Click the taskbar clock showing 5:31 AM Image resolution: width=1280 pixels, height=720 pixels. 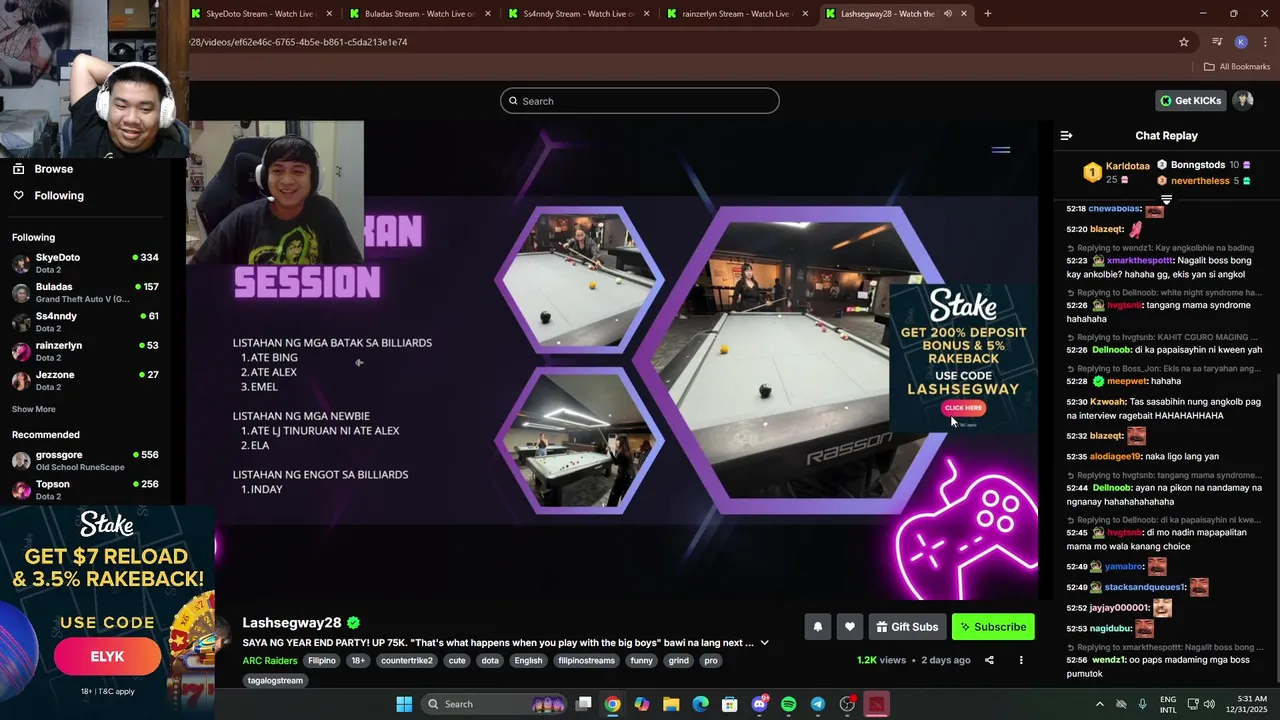pos(1246,704)
